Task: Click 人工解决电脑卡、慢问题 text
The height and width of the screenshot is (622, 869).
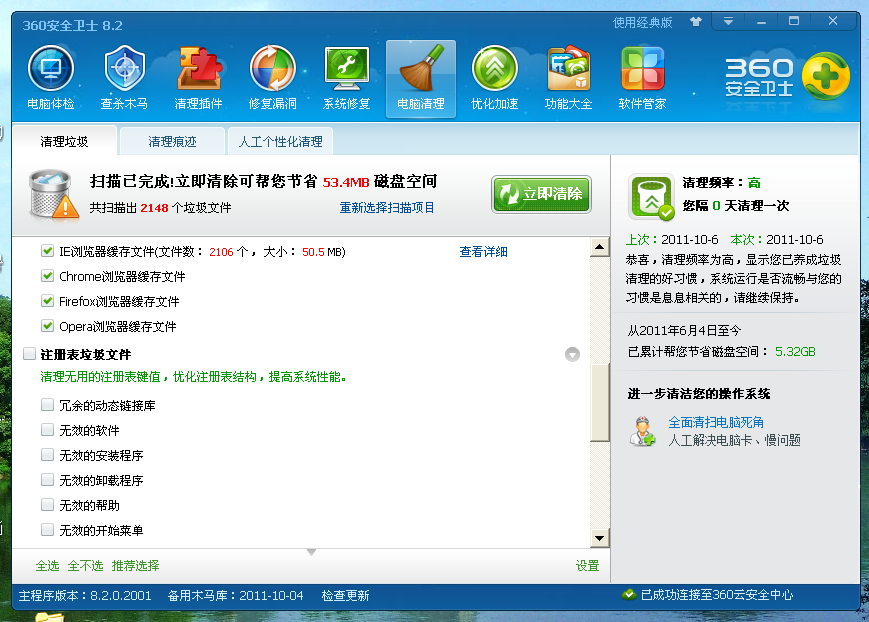Action: (734, 440)
